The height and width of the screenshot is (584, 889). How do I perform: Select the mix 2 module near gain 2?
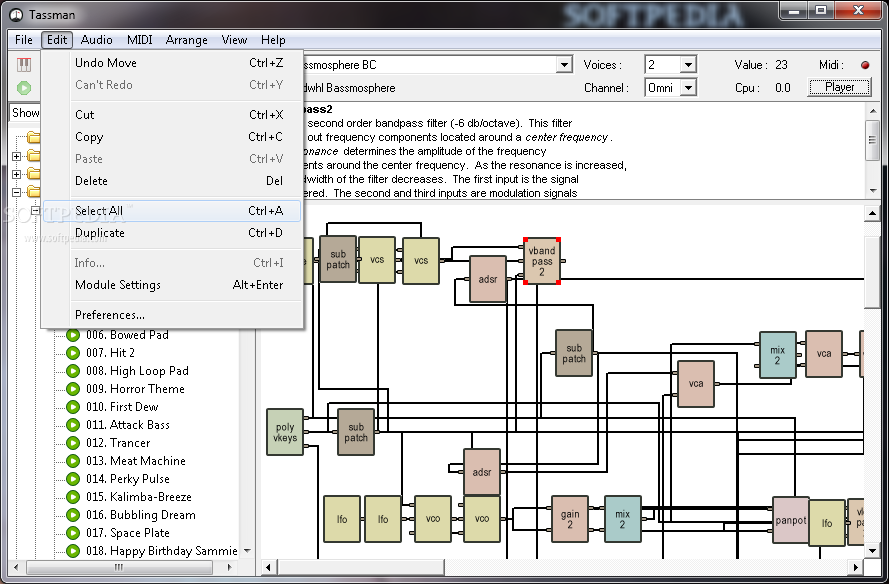coord(623,519)
